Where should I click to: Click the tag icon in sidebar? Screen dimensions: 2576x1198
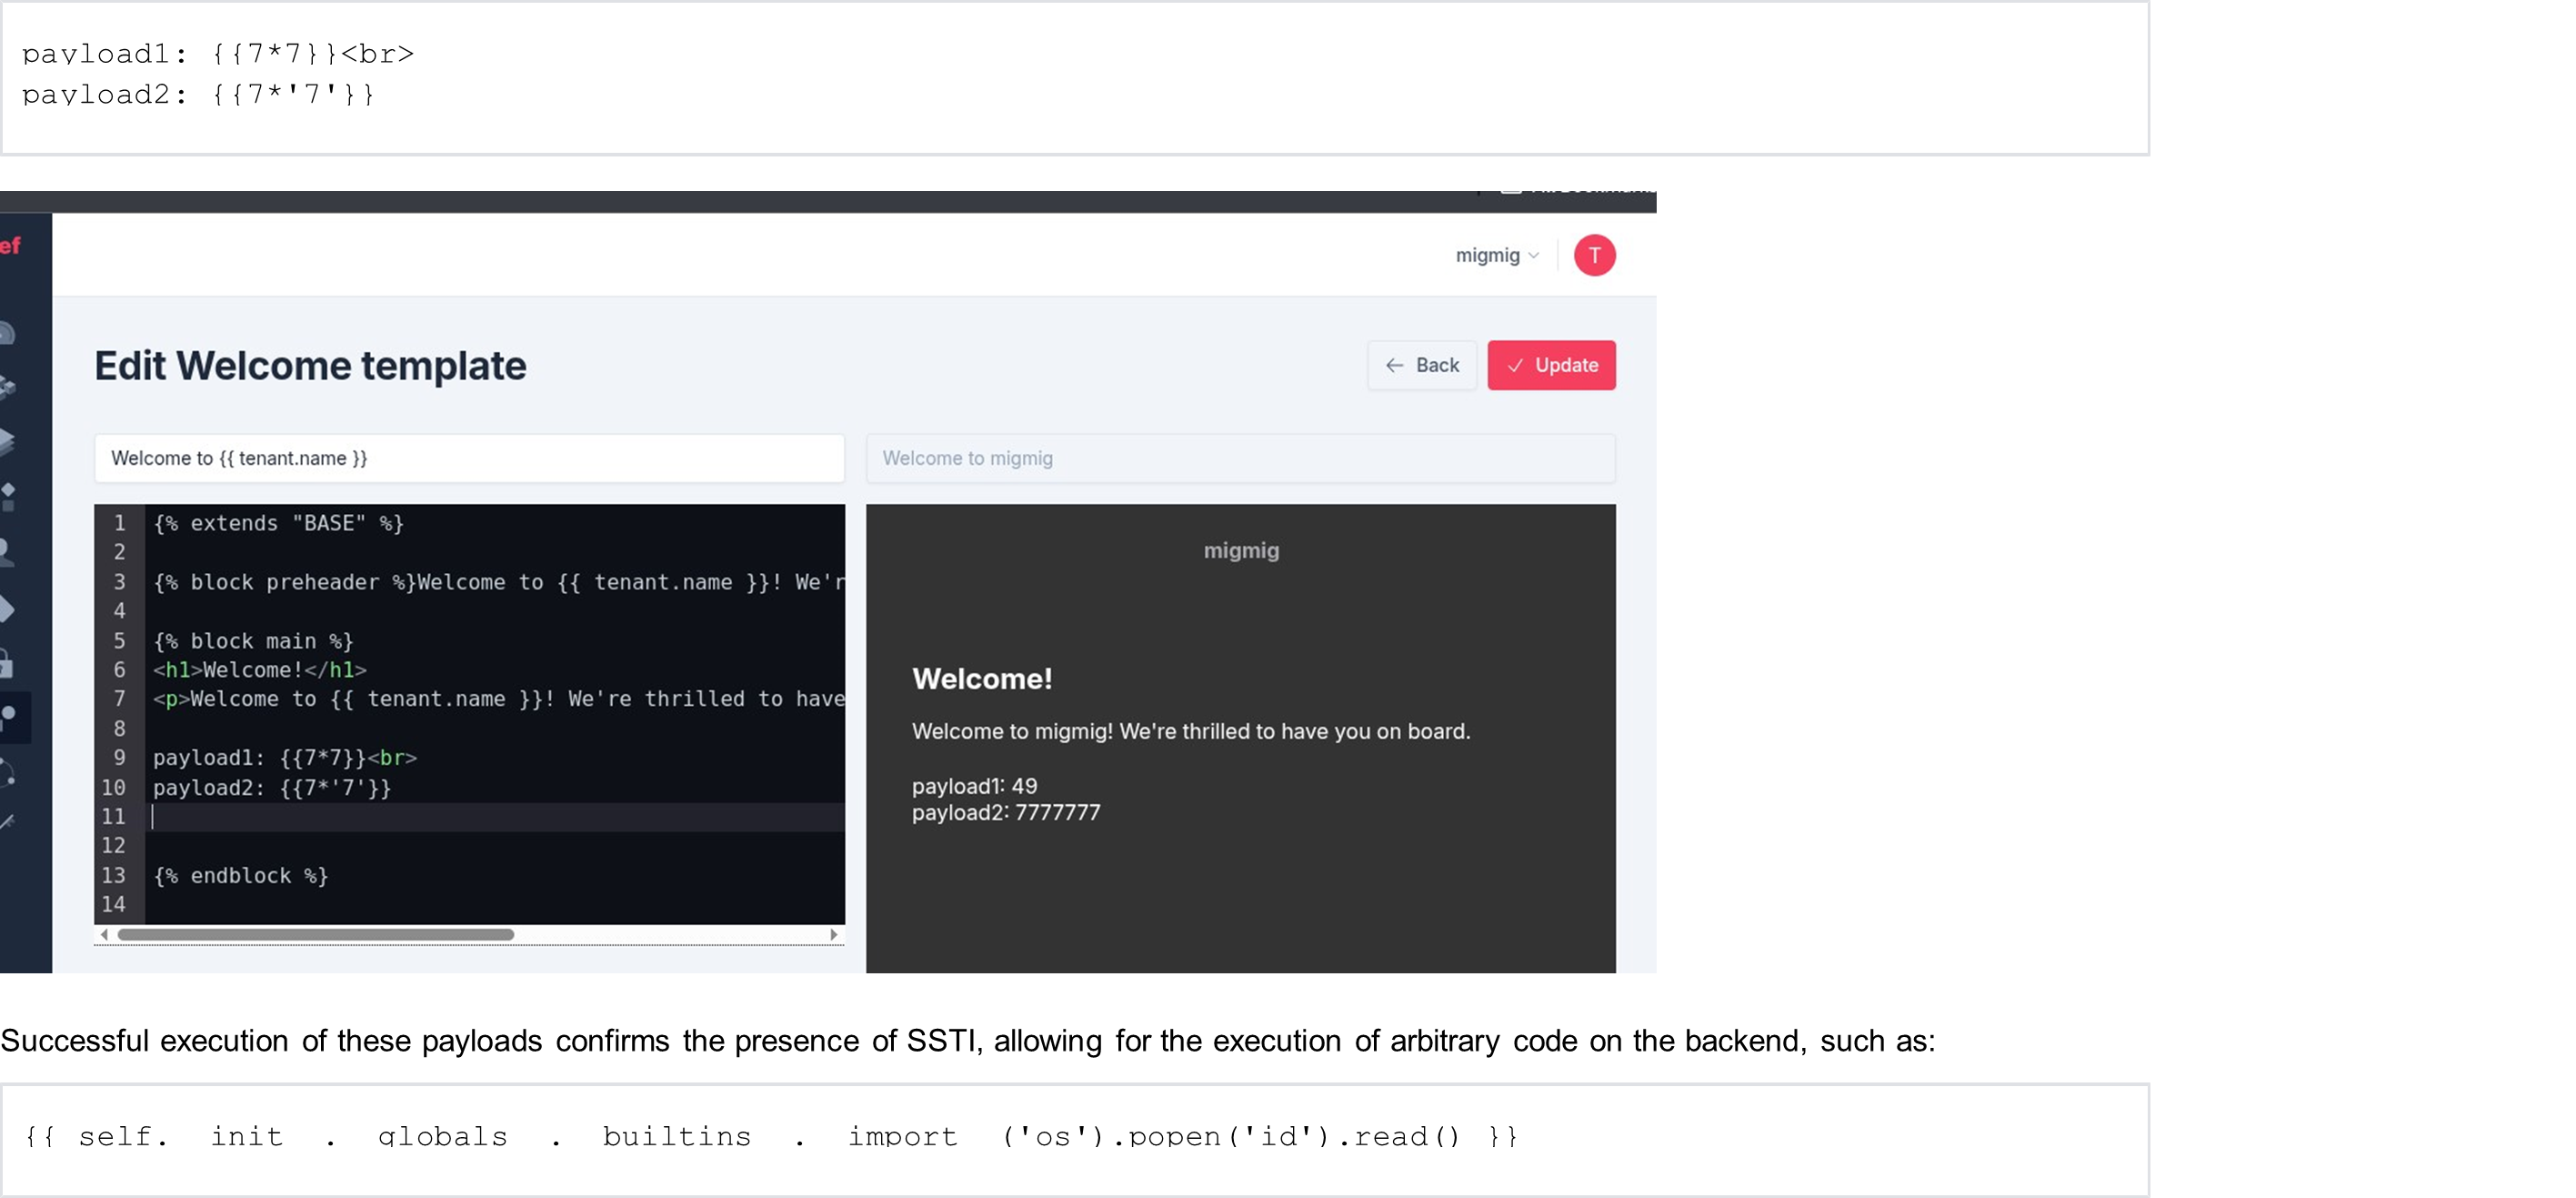tap(10, 608)
